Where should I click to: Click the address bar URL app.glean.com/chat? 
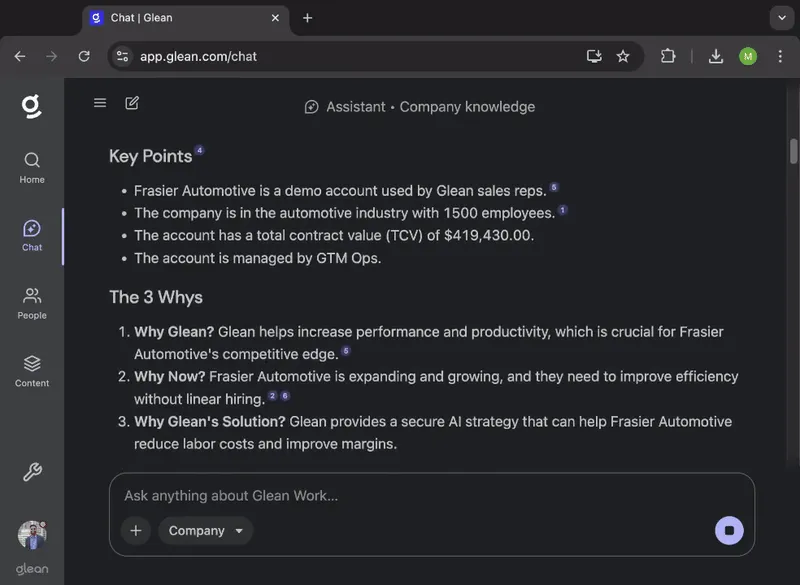coord(198,56)
